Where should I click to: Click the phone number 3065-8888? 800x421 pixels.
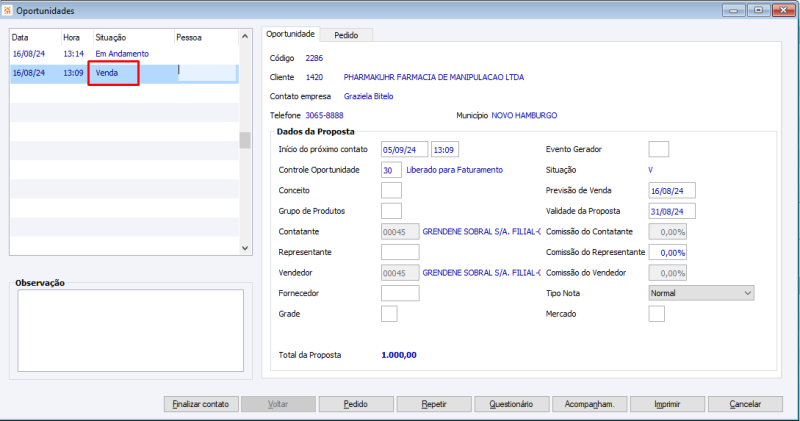click(324, 115)
